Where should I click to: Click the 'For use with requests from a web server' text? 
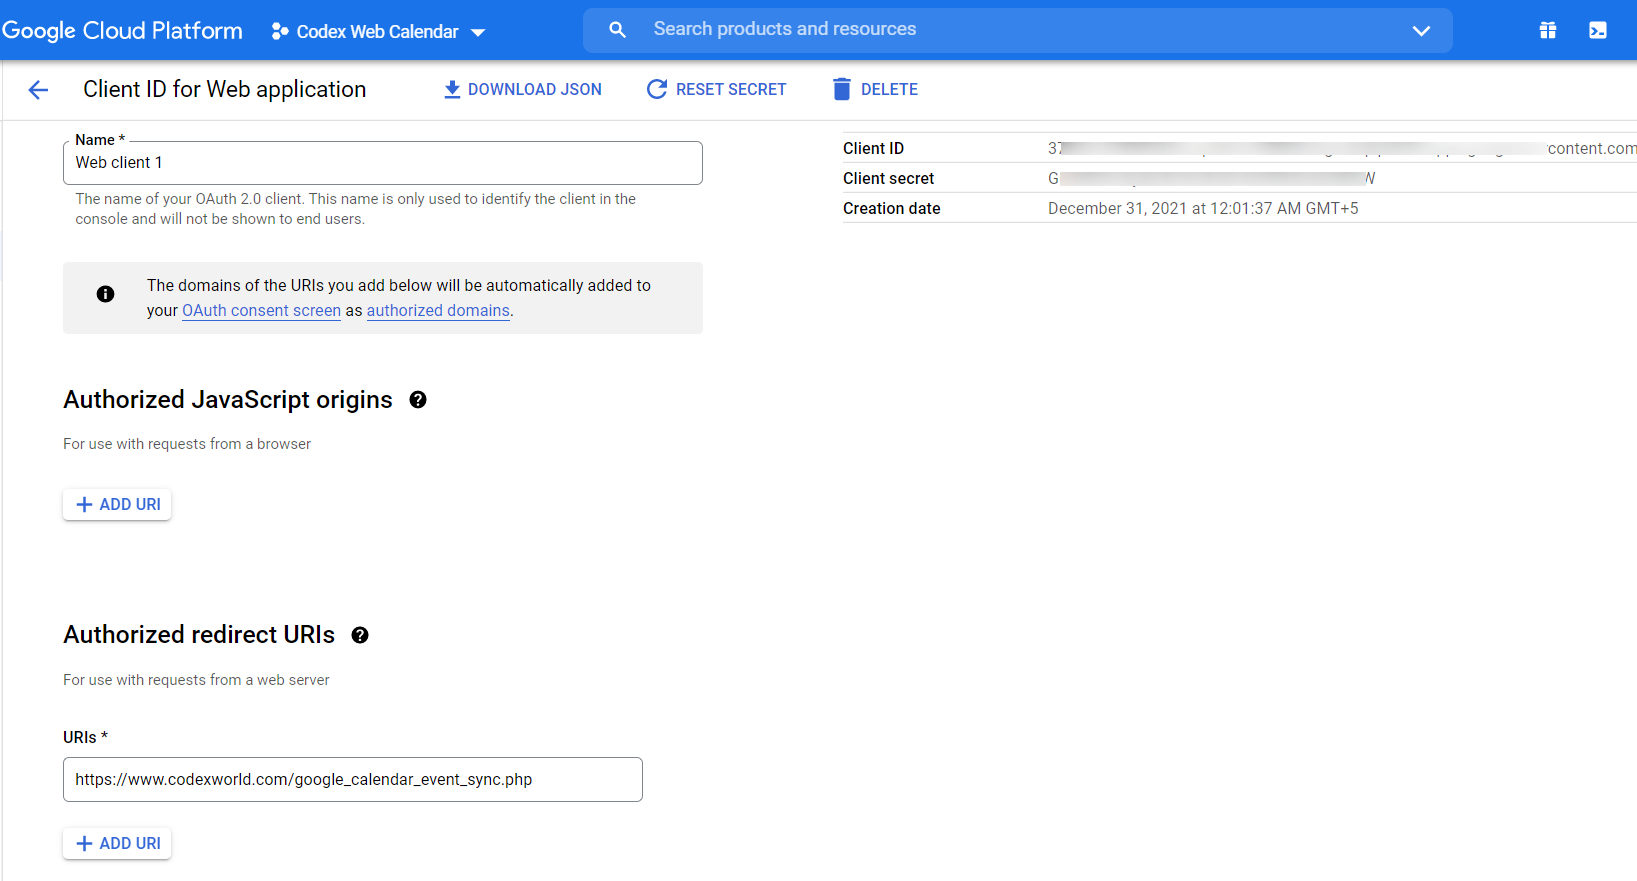point(196,680)
